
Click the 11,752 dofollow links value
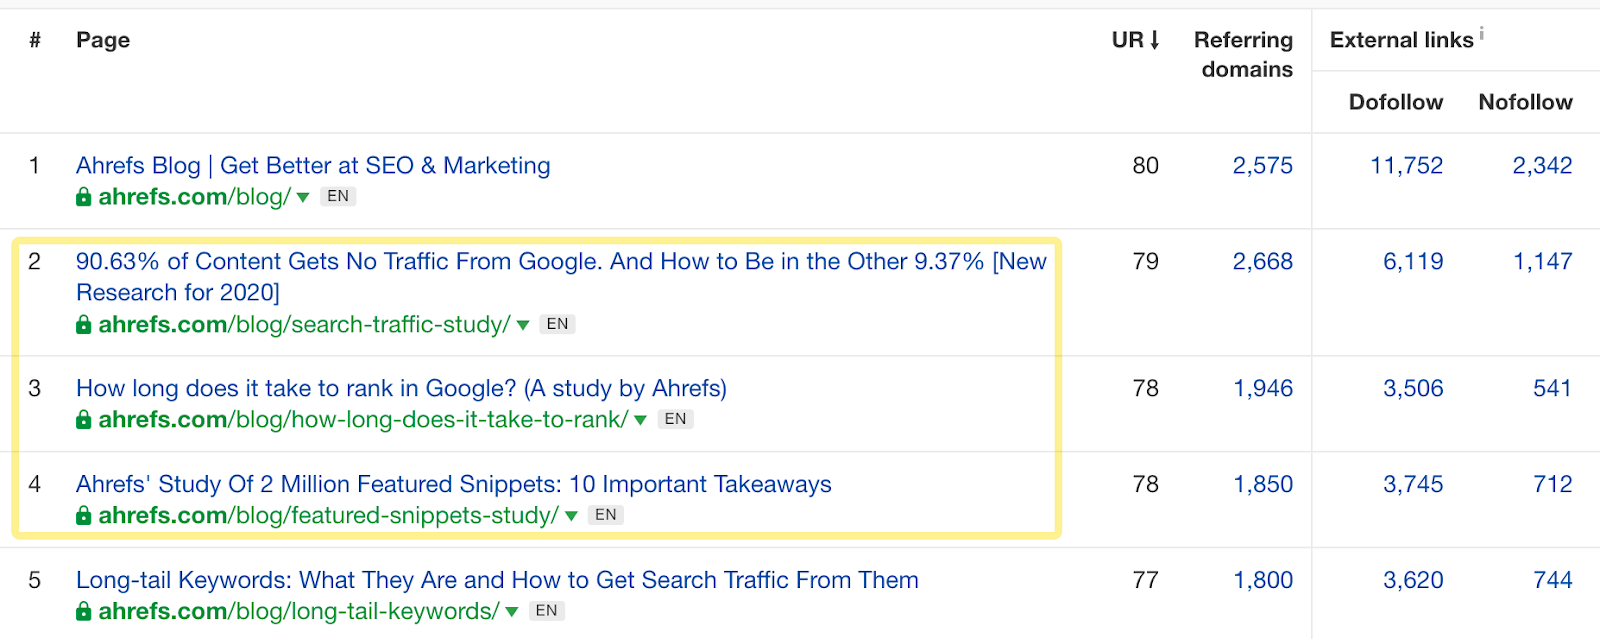1406,165
